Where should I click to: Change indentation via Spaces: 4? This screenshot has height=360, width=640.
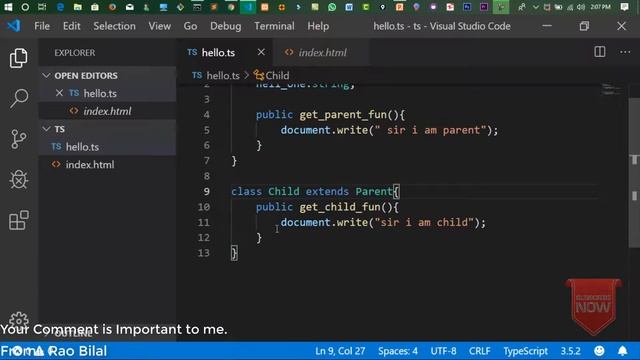[398, 351]
